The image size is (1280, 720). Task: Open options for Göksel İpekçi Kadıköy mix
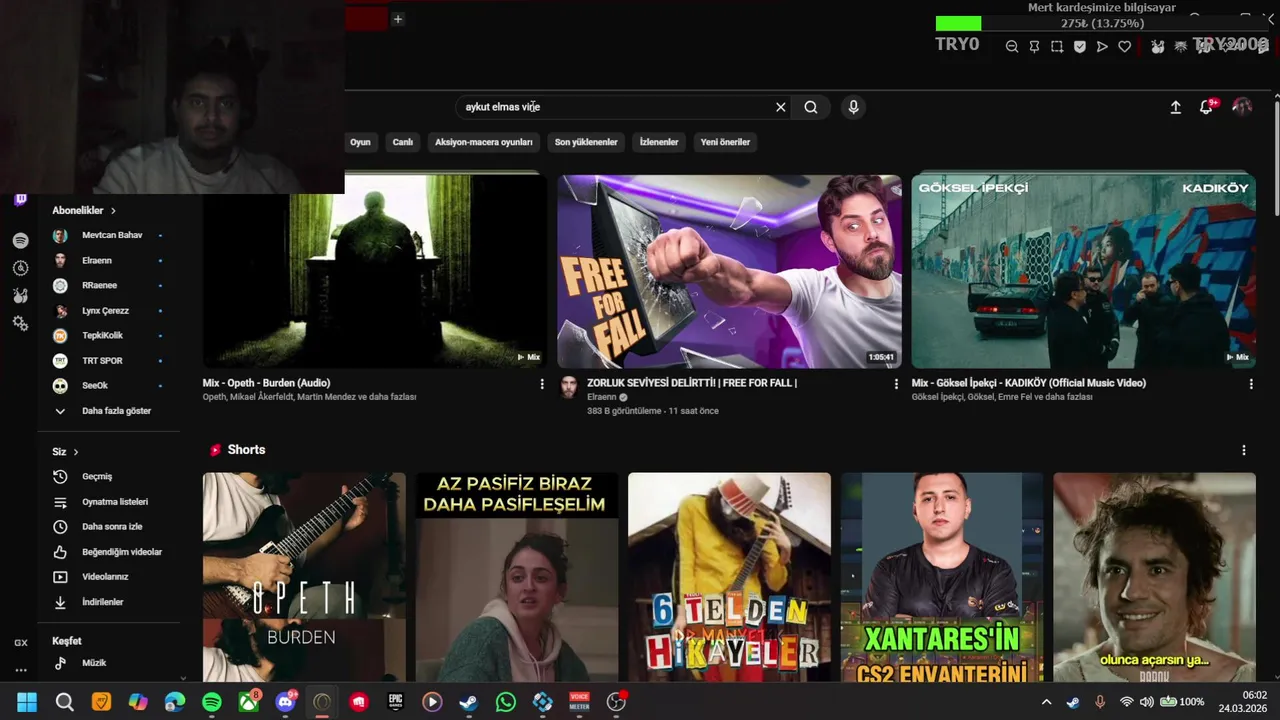tap(1250, 384)
